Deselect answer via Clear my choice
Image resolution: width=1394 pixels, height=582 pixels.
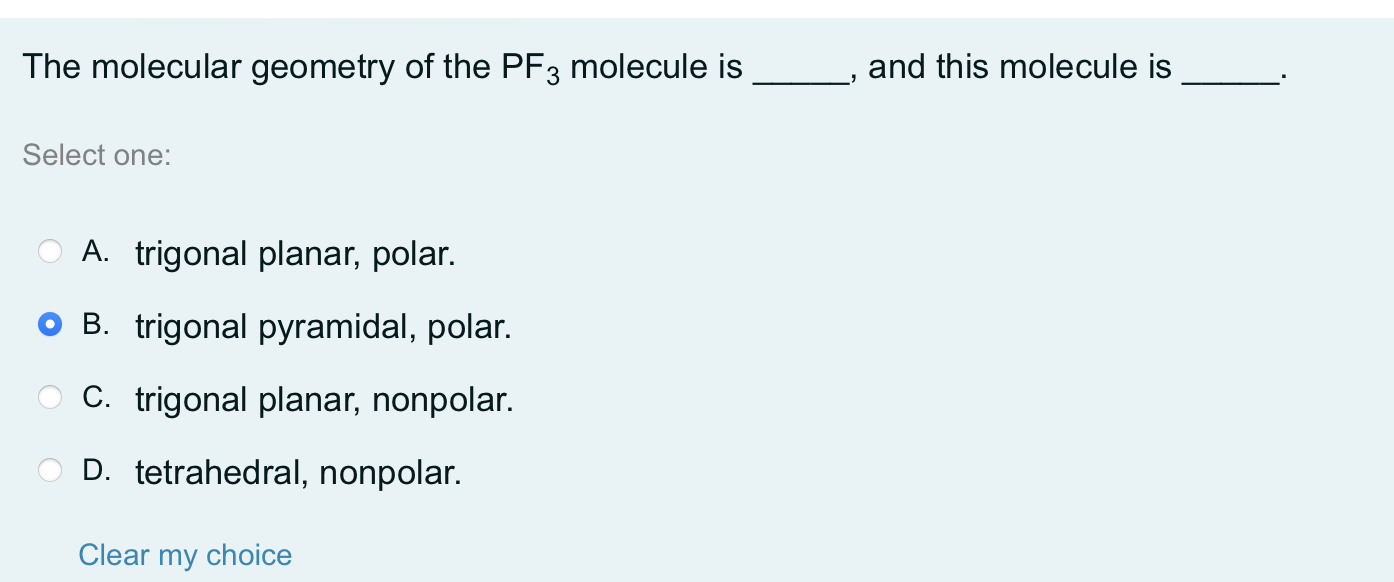[x=185, y=555]
